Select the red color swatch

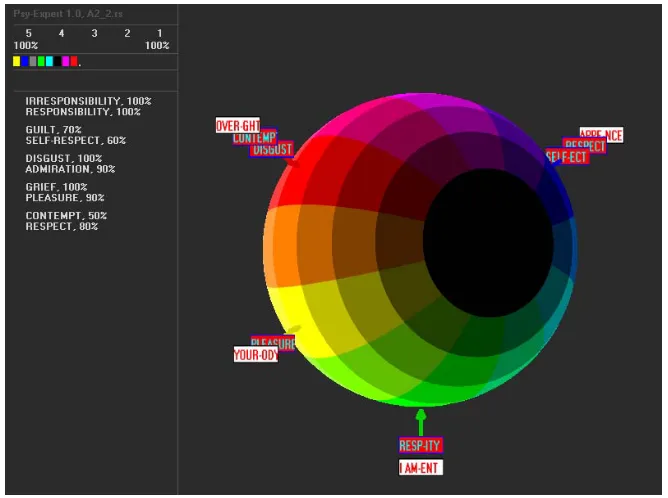coord(74,61)
